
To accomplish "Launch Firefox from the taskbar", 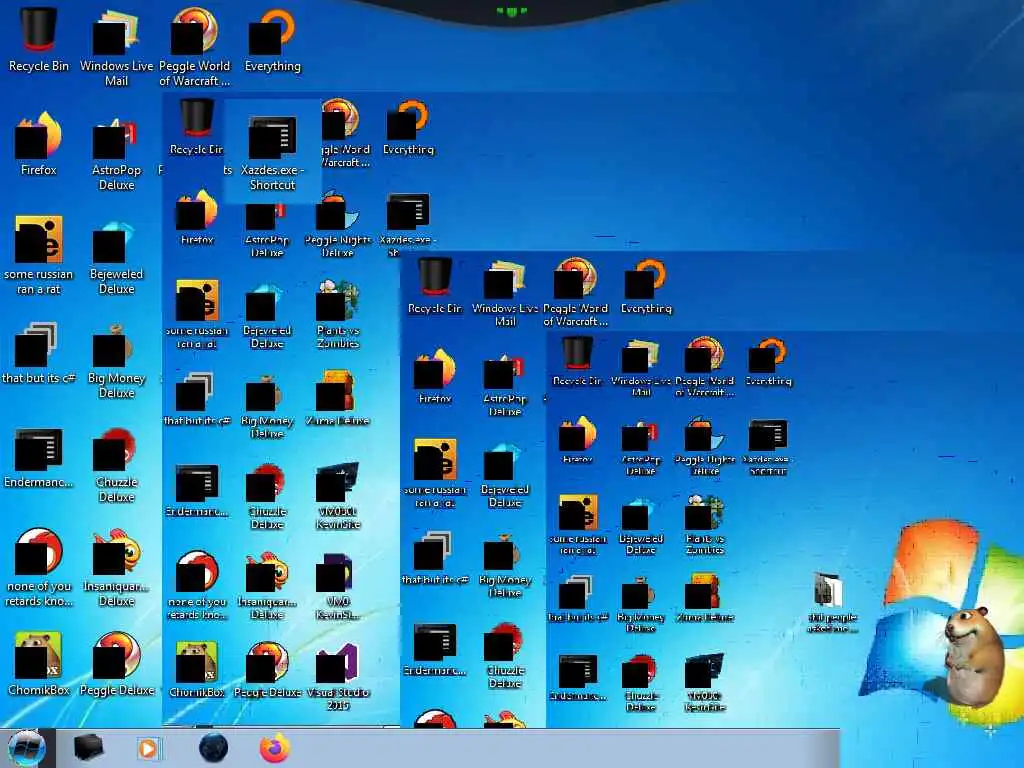I will [x=275, y=748].
